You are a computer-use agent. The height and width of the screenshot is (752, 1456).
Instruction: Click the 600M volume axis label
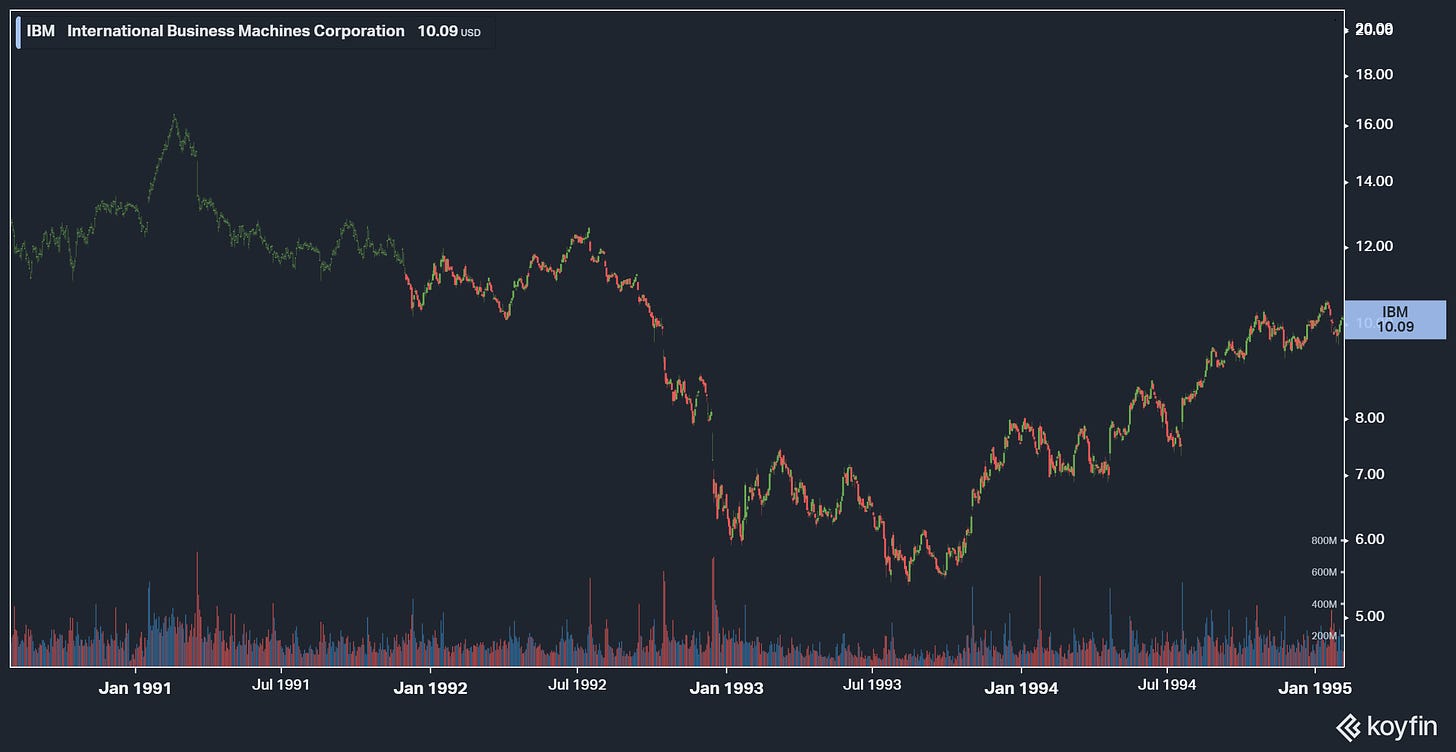[x=1323, y=573]
